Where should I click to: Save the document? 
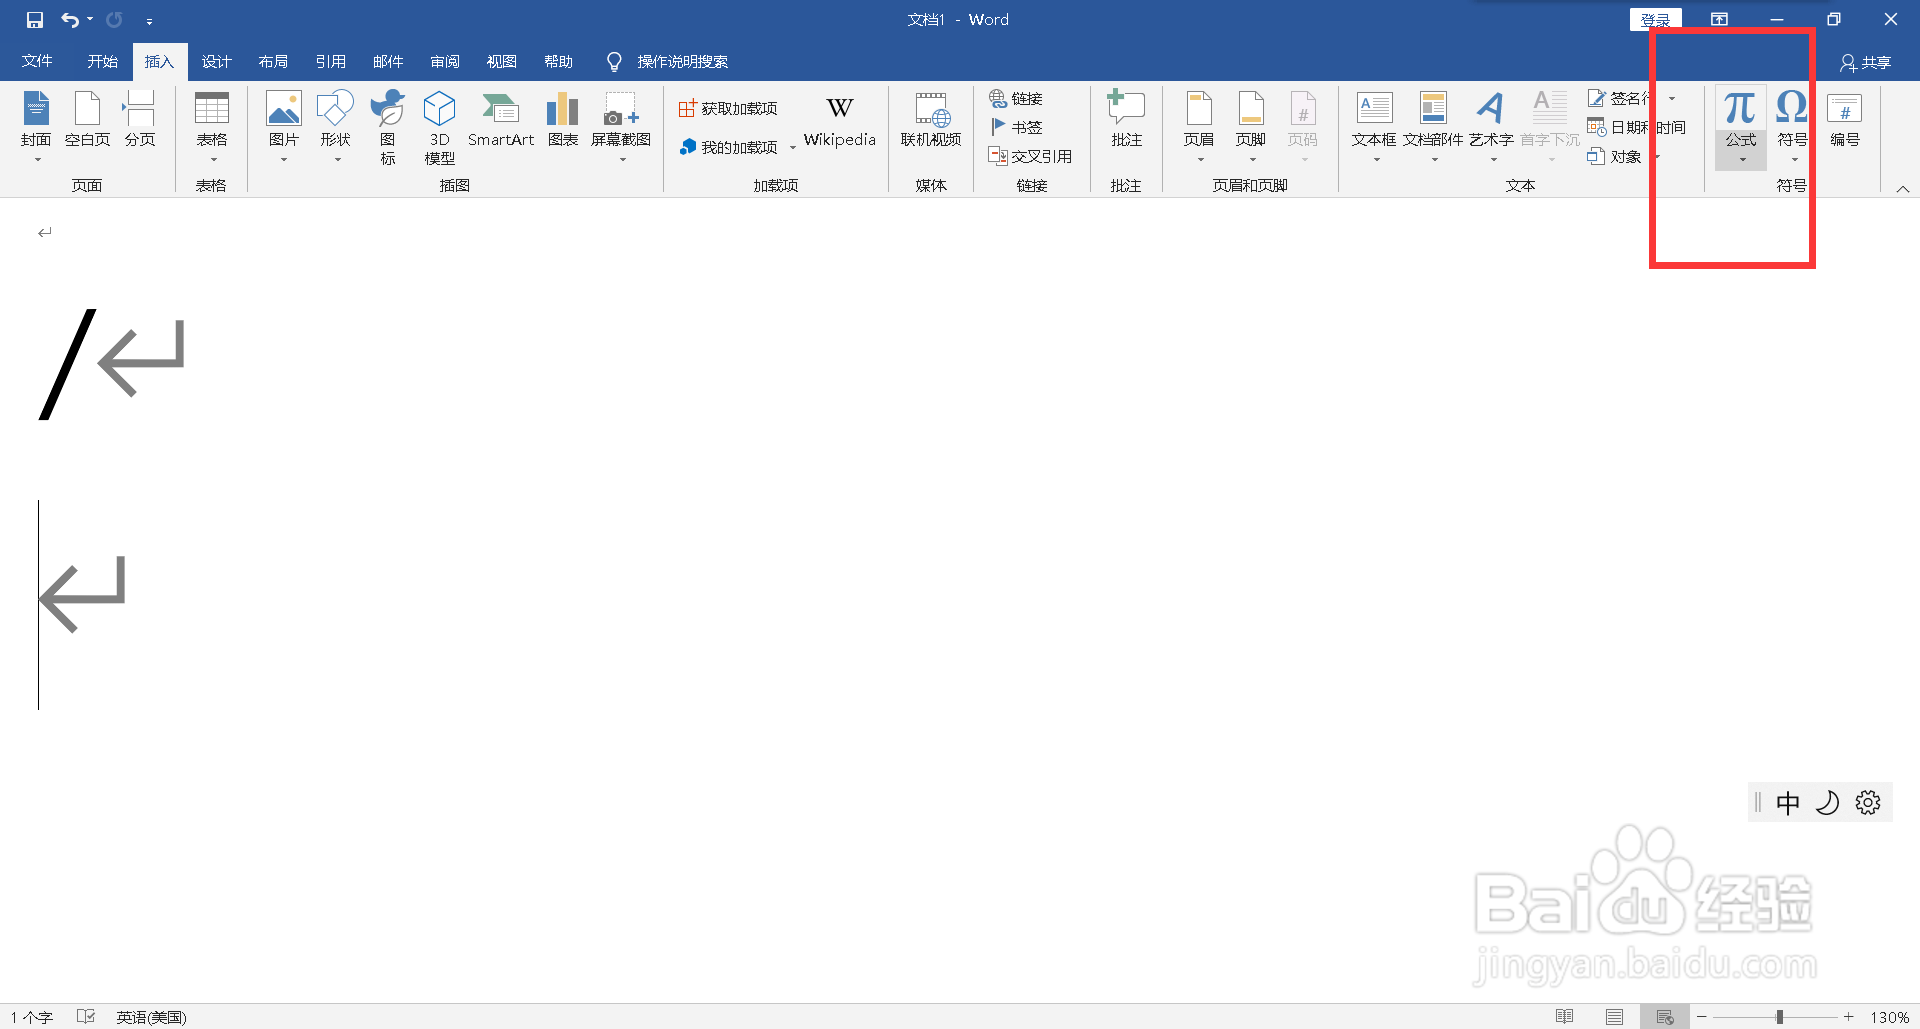[x=35, y=20]
